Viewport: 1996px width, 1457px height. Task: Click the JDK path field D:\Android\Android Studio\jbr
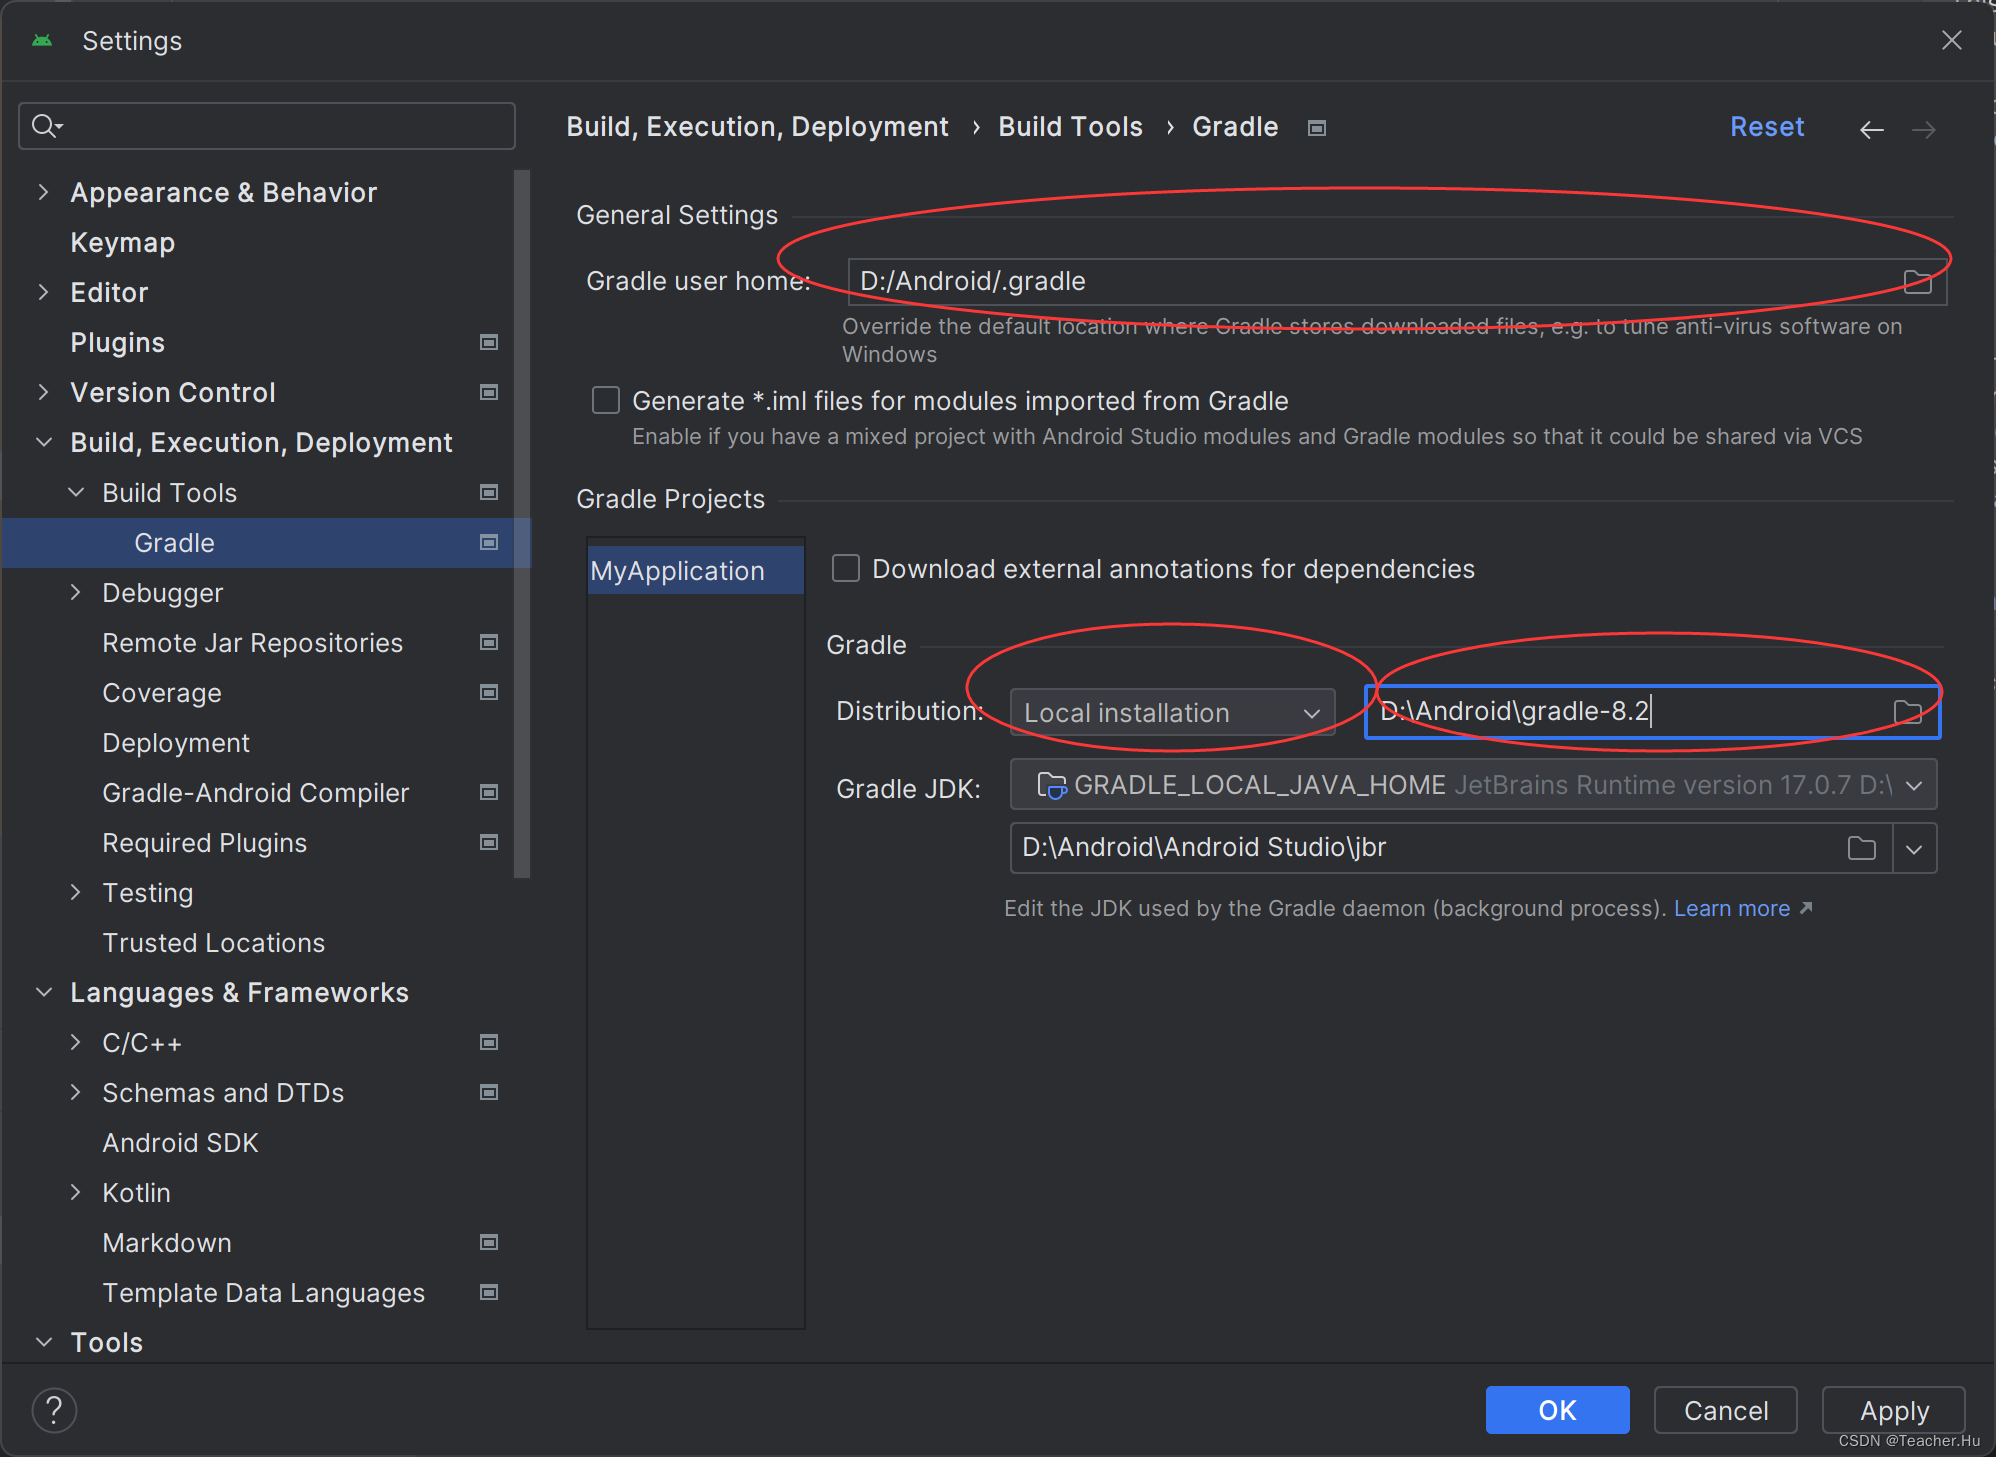(1451, 849)
